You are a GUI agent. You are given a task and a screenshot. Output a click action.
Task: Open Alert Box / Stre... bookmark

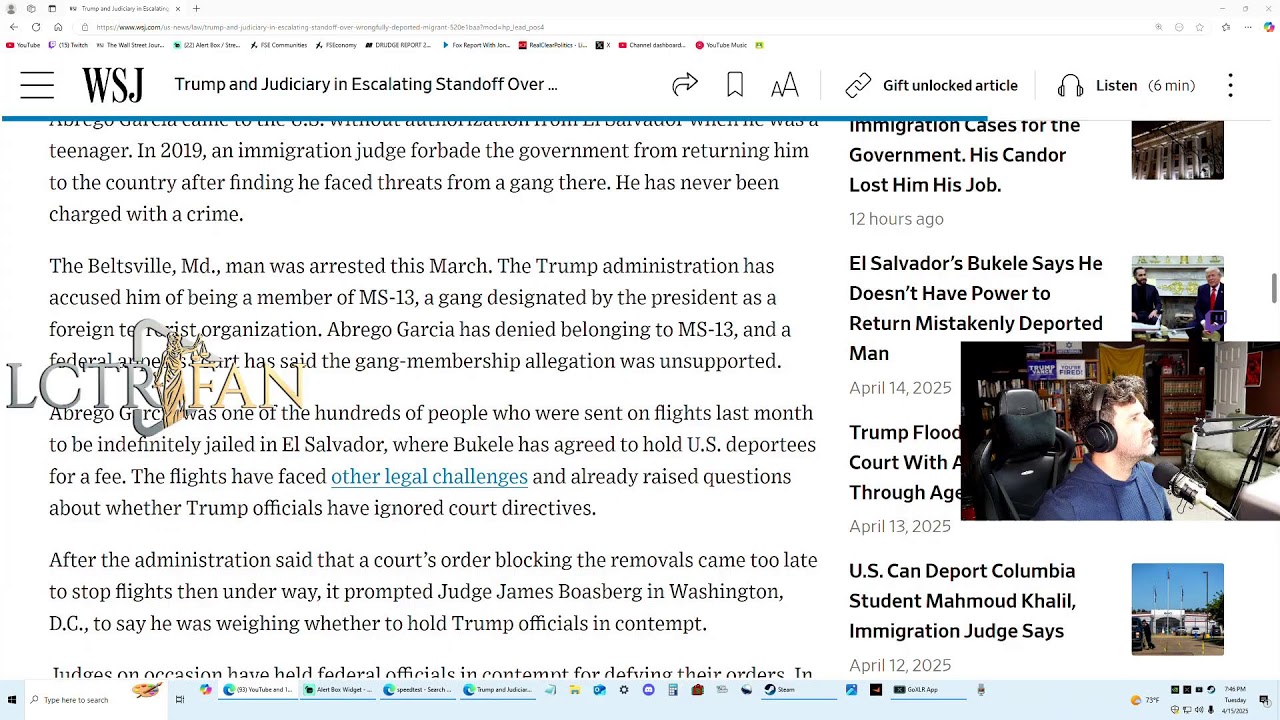207,45
